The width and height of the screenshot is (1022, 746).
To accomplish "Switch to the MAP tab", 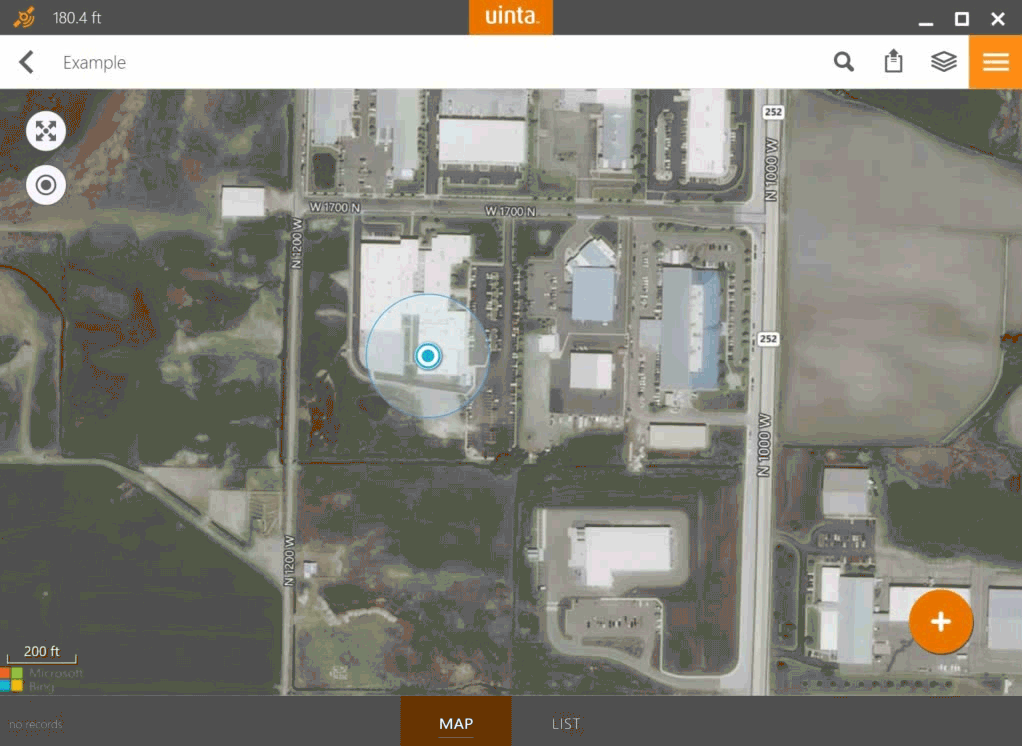I will coord(456,723).
